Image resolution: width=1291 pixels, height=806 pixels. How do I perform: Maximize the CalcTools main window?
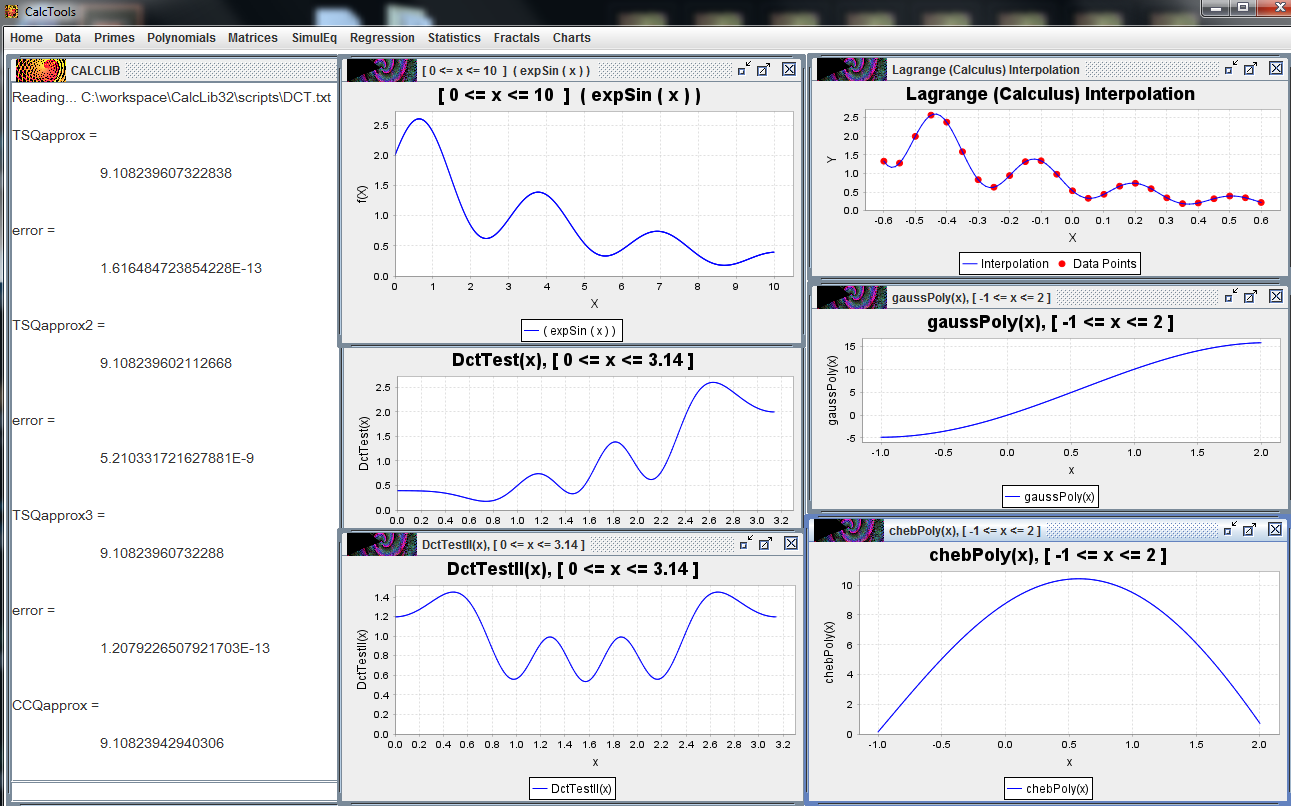(1241, 7)
